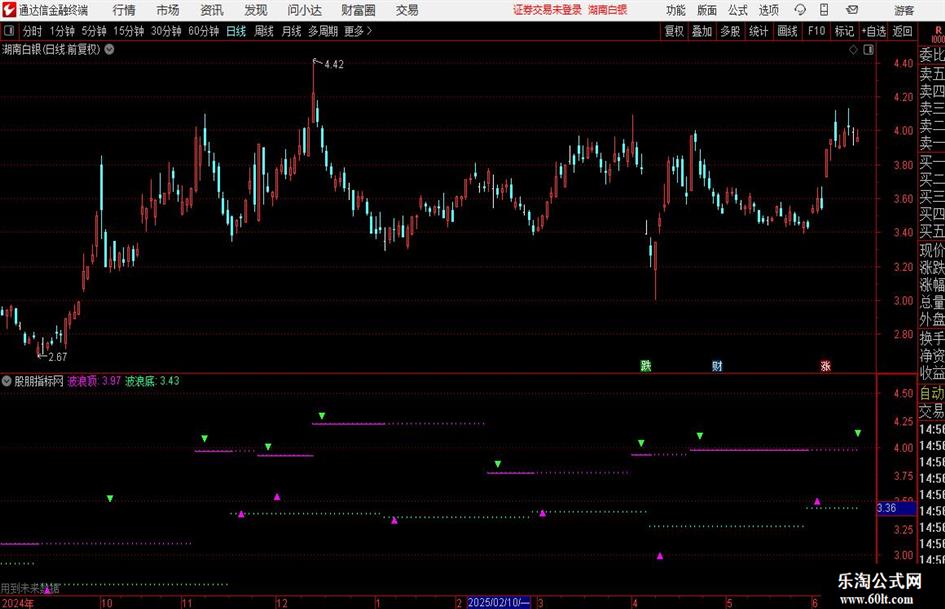
Task: Click the 2025/02/10 date marker
Action: click(499, 602)
